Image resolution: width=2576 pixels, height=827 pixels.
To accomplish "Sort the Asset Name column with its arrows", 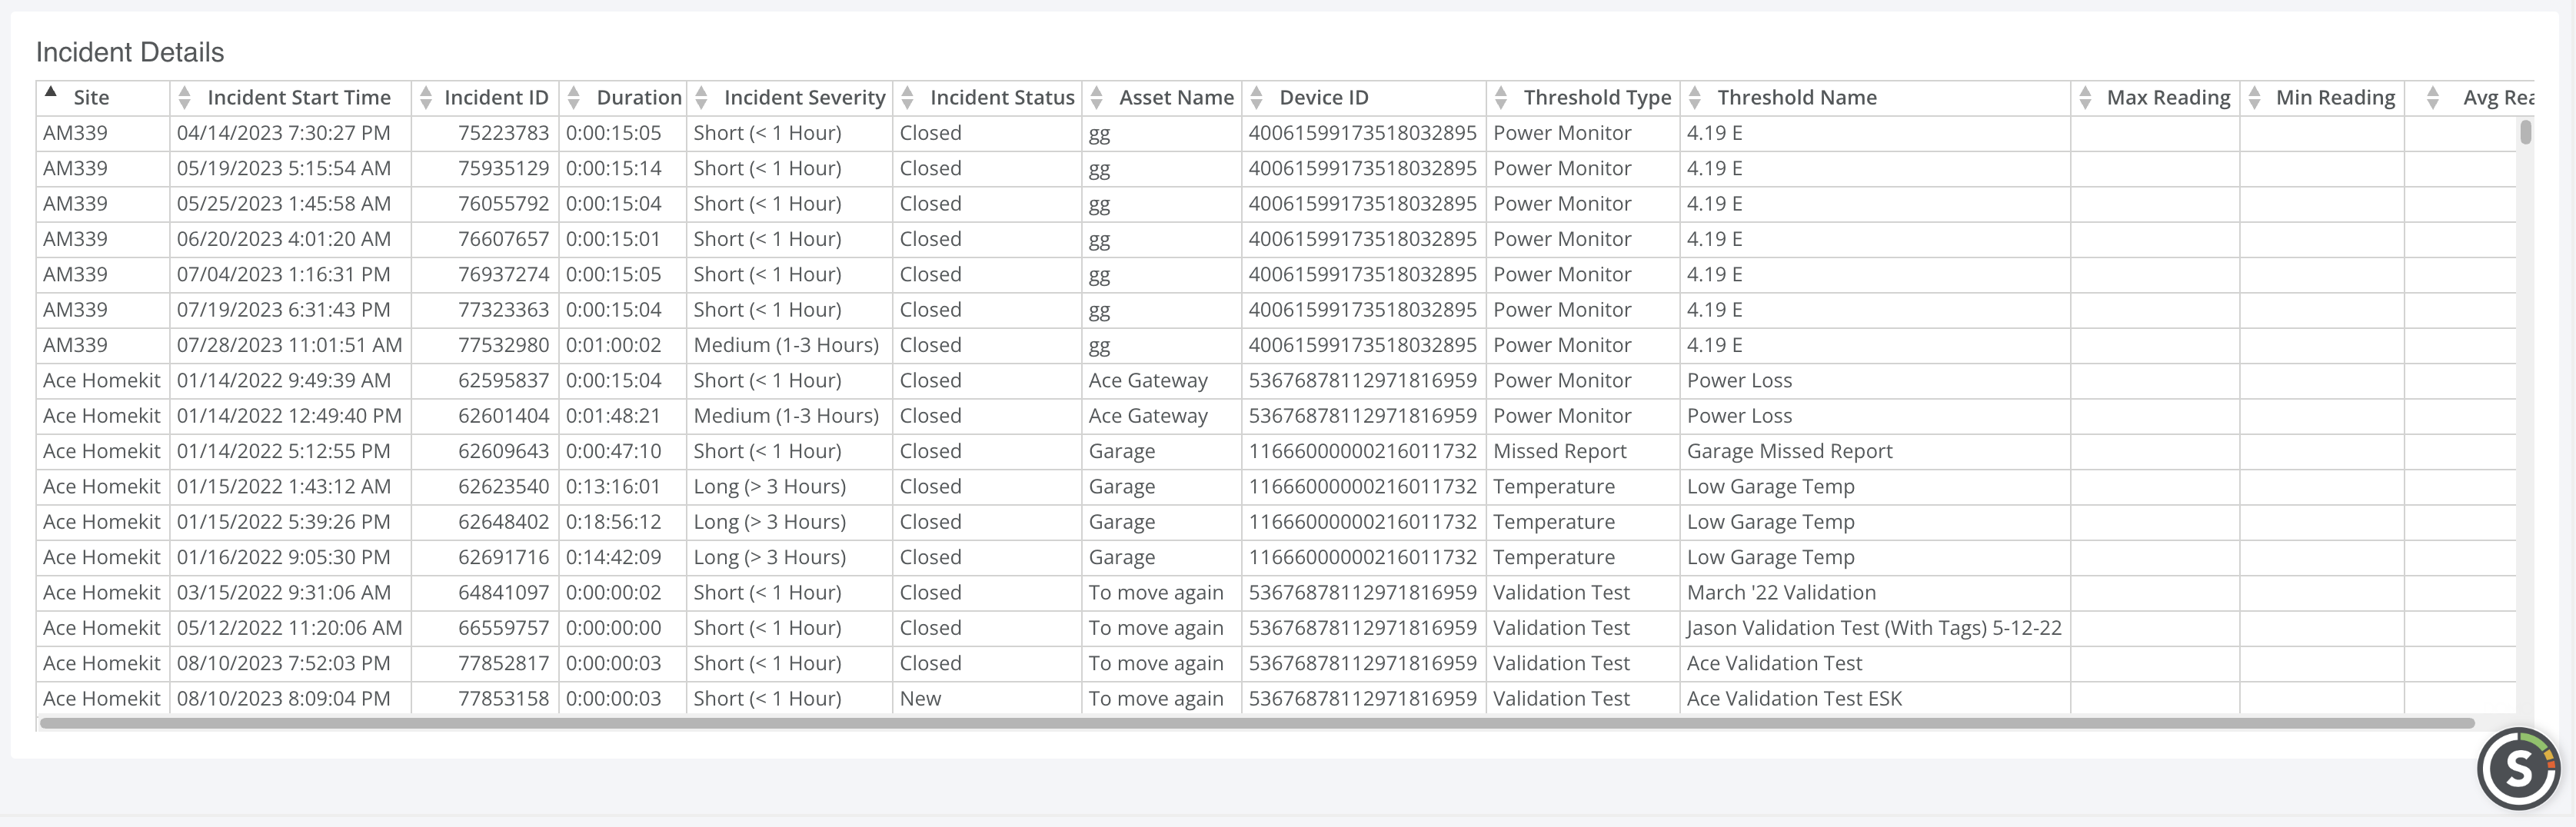I will click(x=1097, y=97).
